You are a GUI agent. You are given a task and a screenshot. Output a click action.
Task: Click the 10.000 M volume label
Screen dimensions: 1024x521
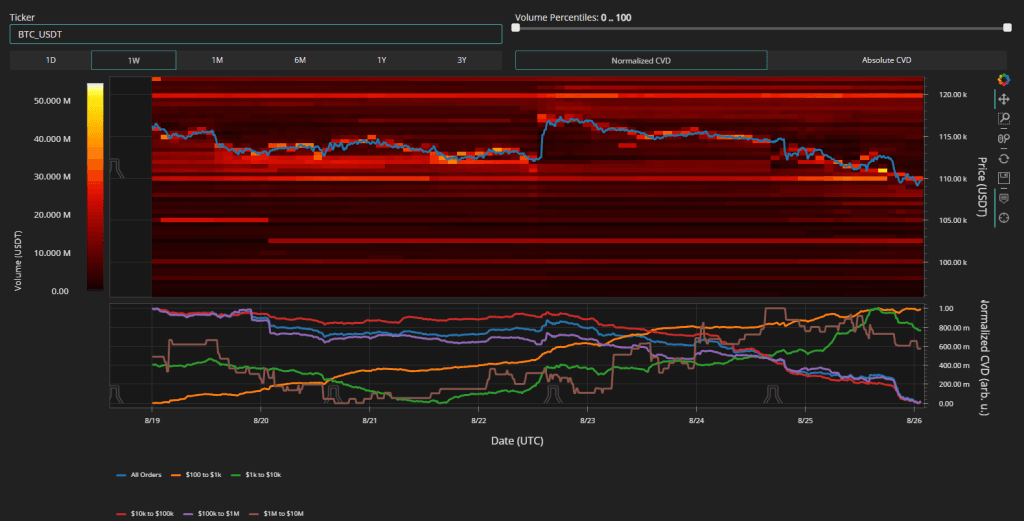[x=52, y=253]
